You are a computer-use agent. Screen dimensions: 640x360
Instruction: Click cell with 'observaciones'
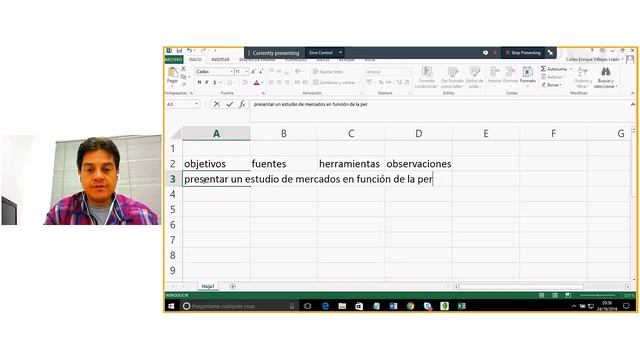[418, 164]
